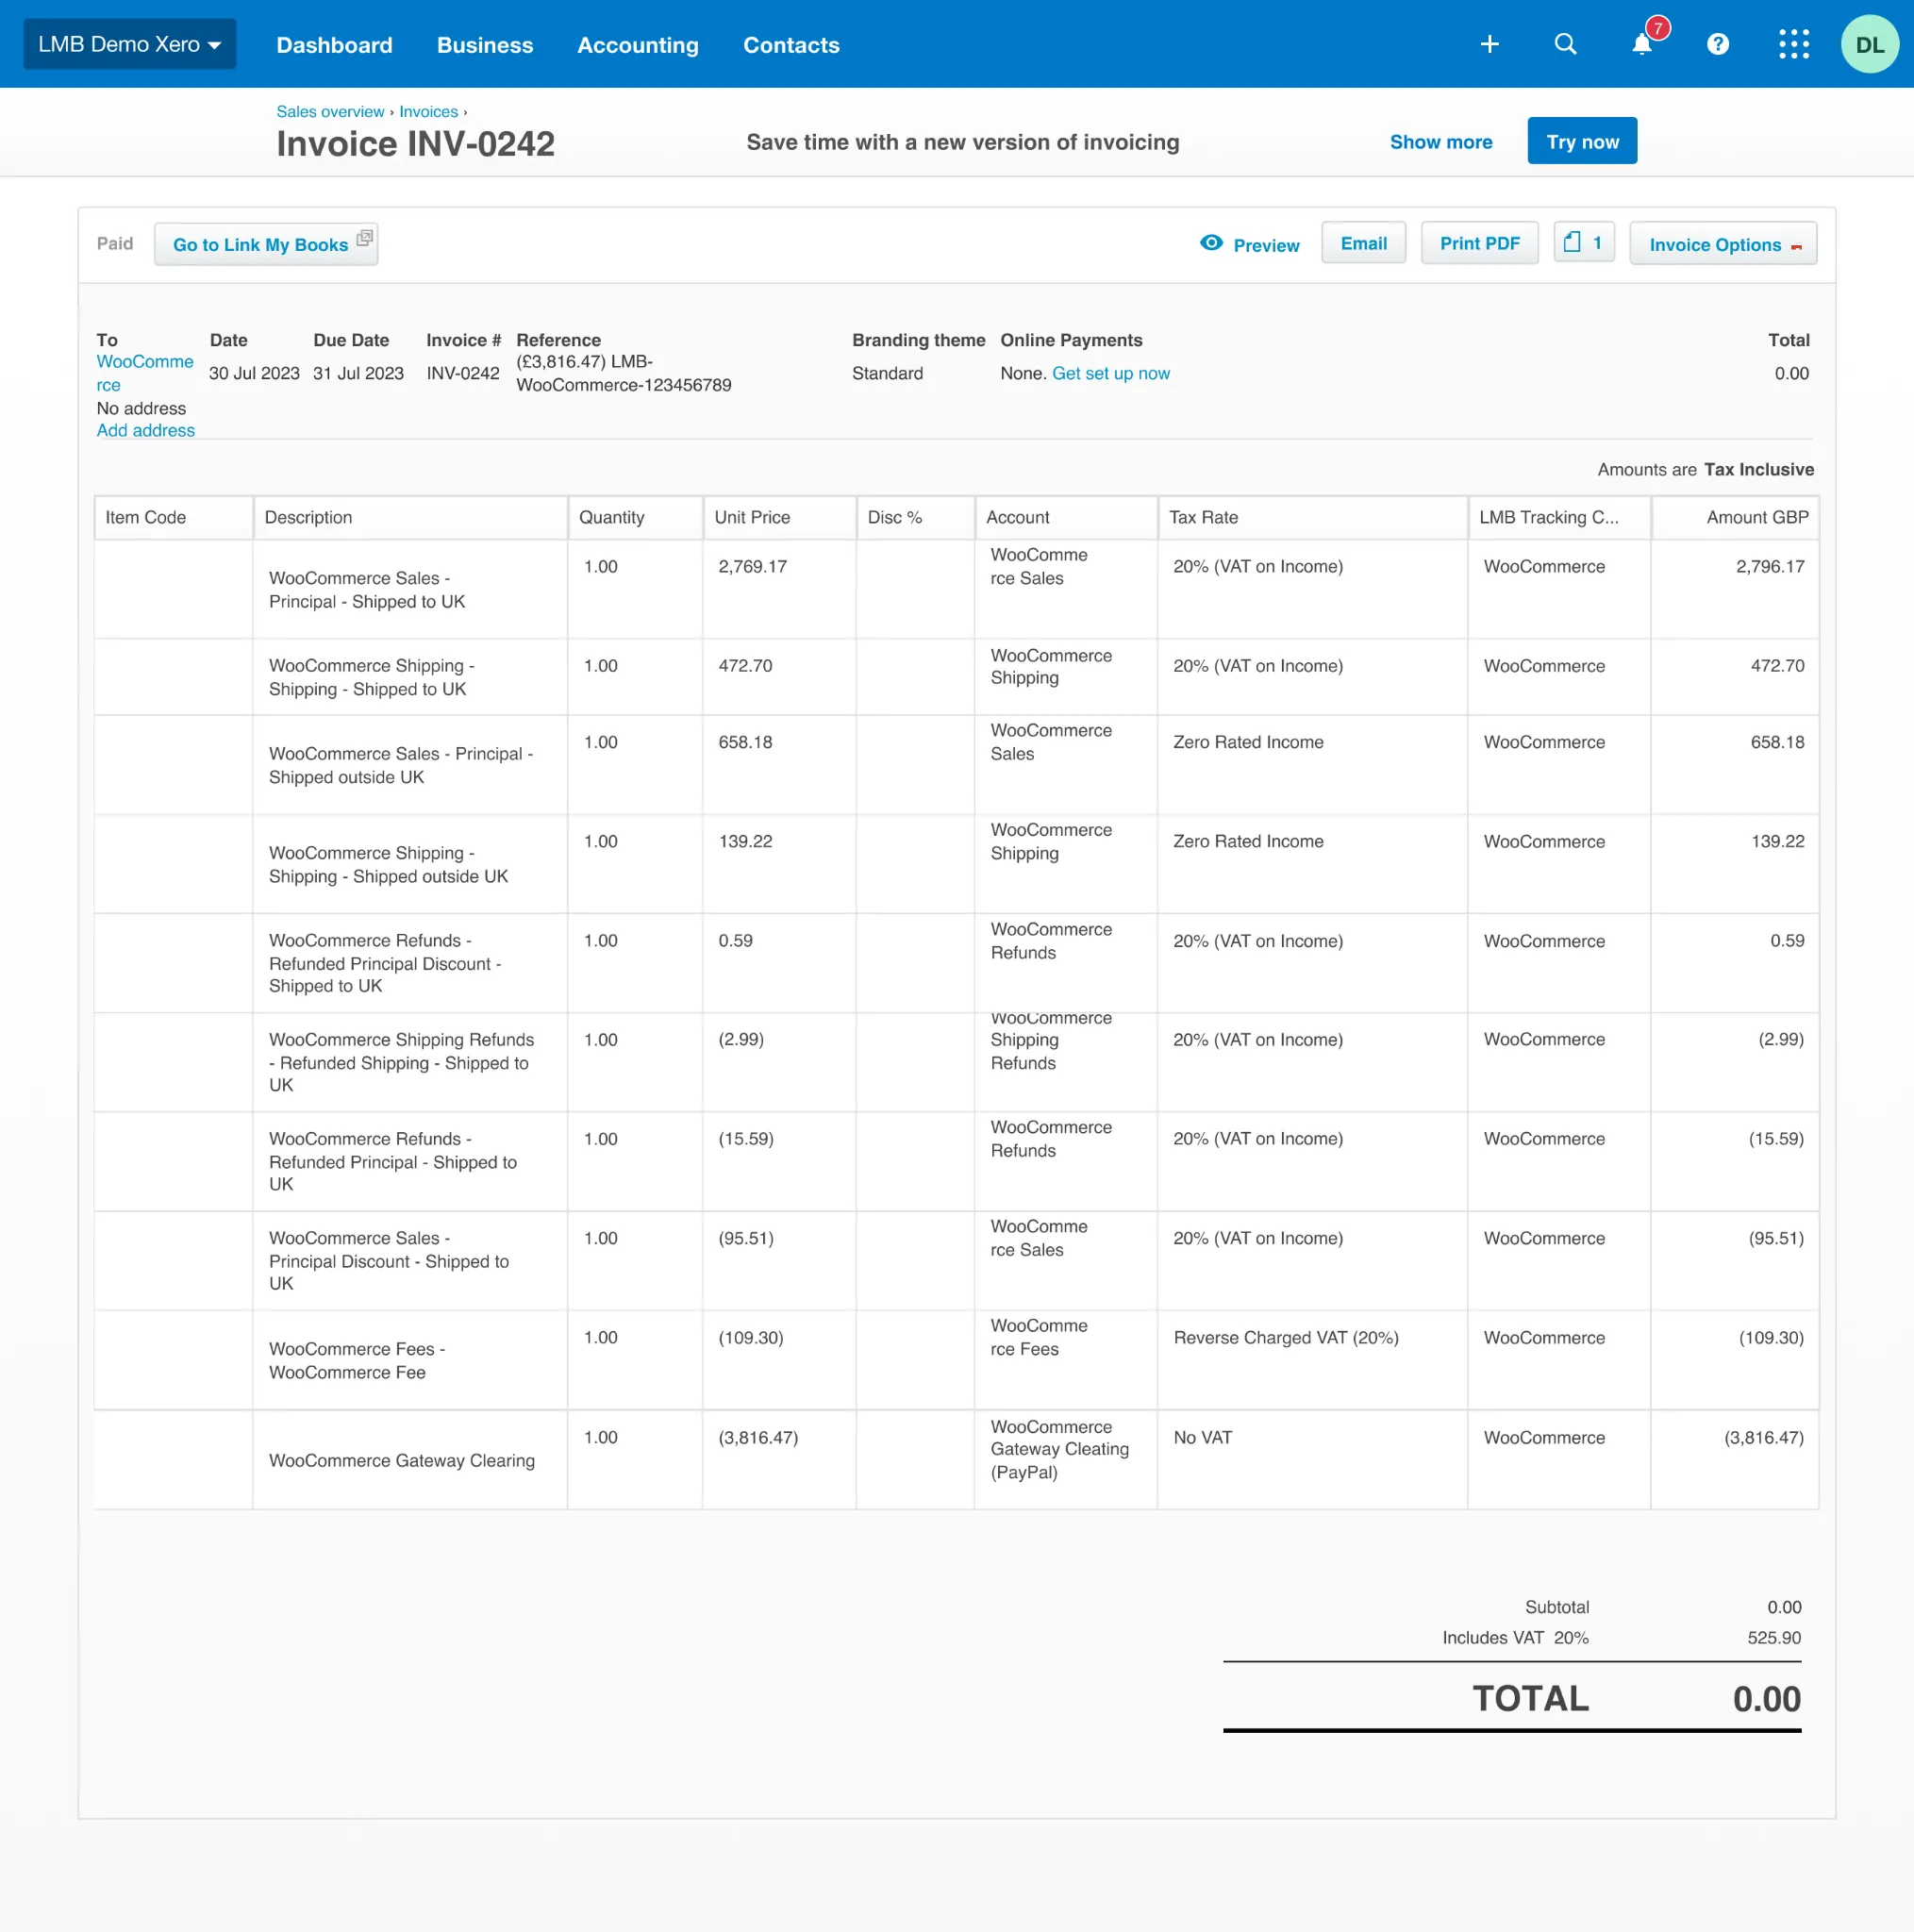Select the 'Refunded Principal Discount' description
The image size is (1914, 1932).
point(410,963)
